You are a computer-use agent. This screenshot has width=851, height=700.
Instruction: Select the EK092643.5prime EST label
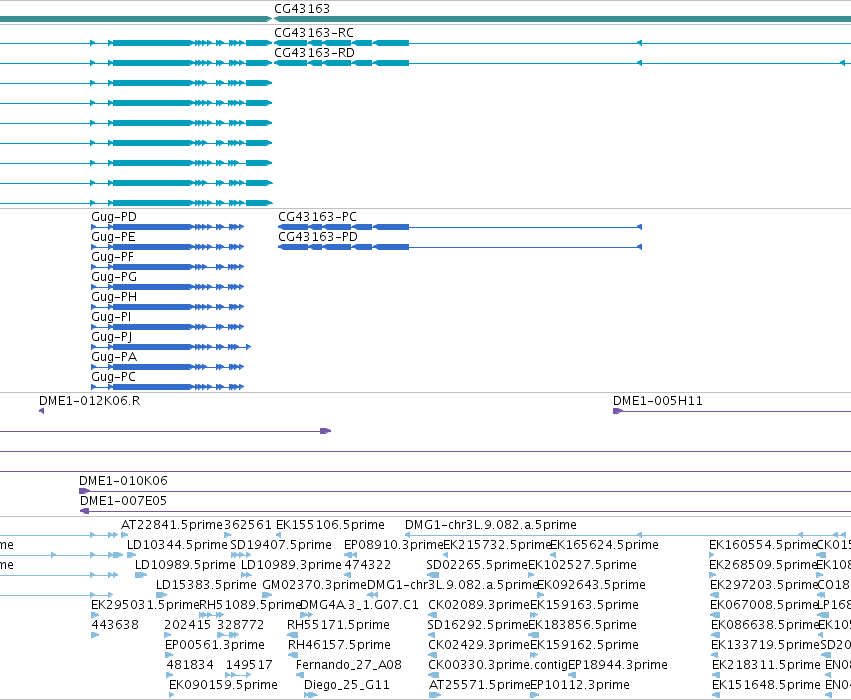[x=592, y=585]
